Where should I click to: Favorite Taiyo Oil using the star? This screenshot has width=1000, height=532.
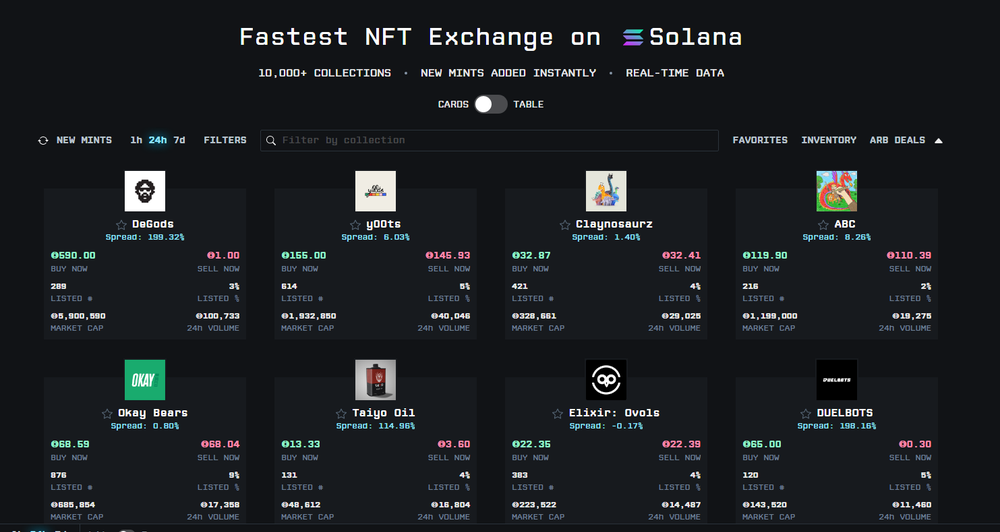click(x=341, y=413)
